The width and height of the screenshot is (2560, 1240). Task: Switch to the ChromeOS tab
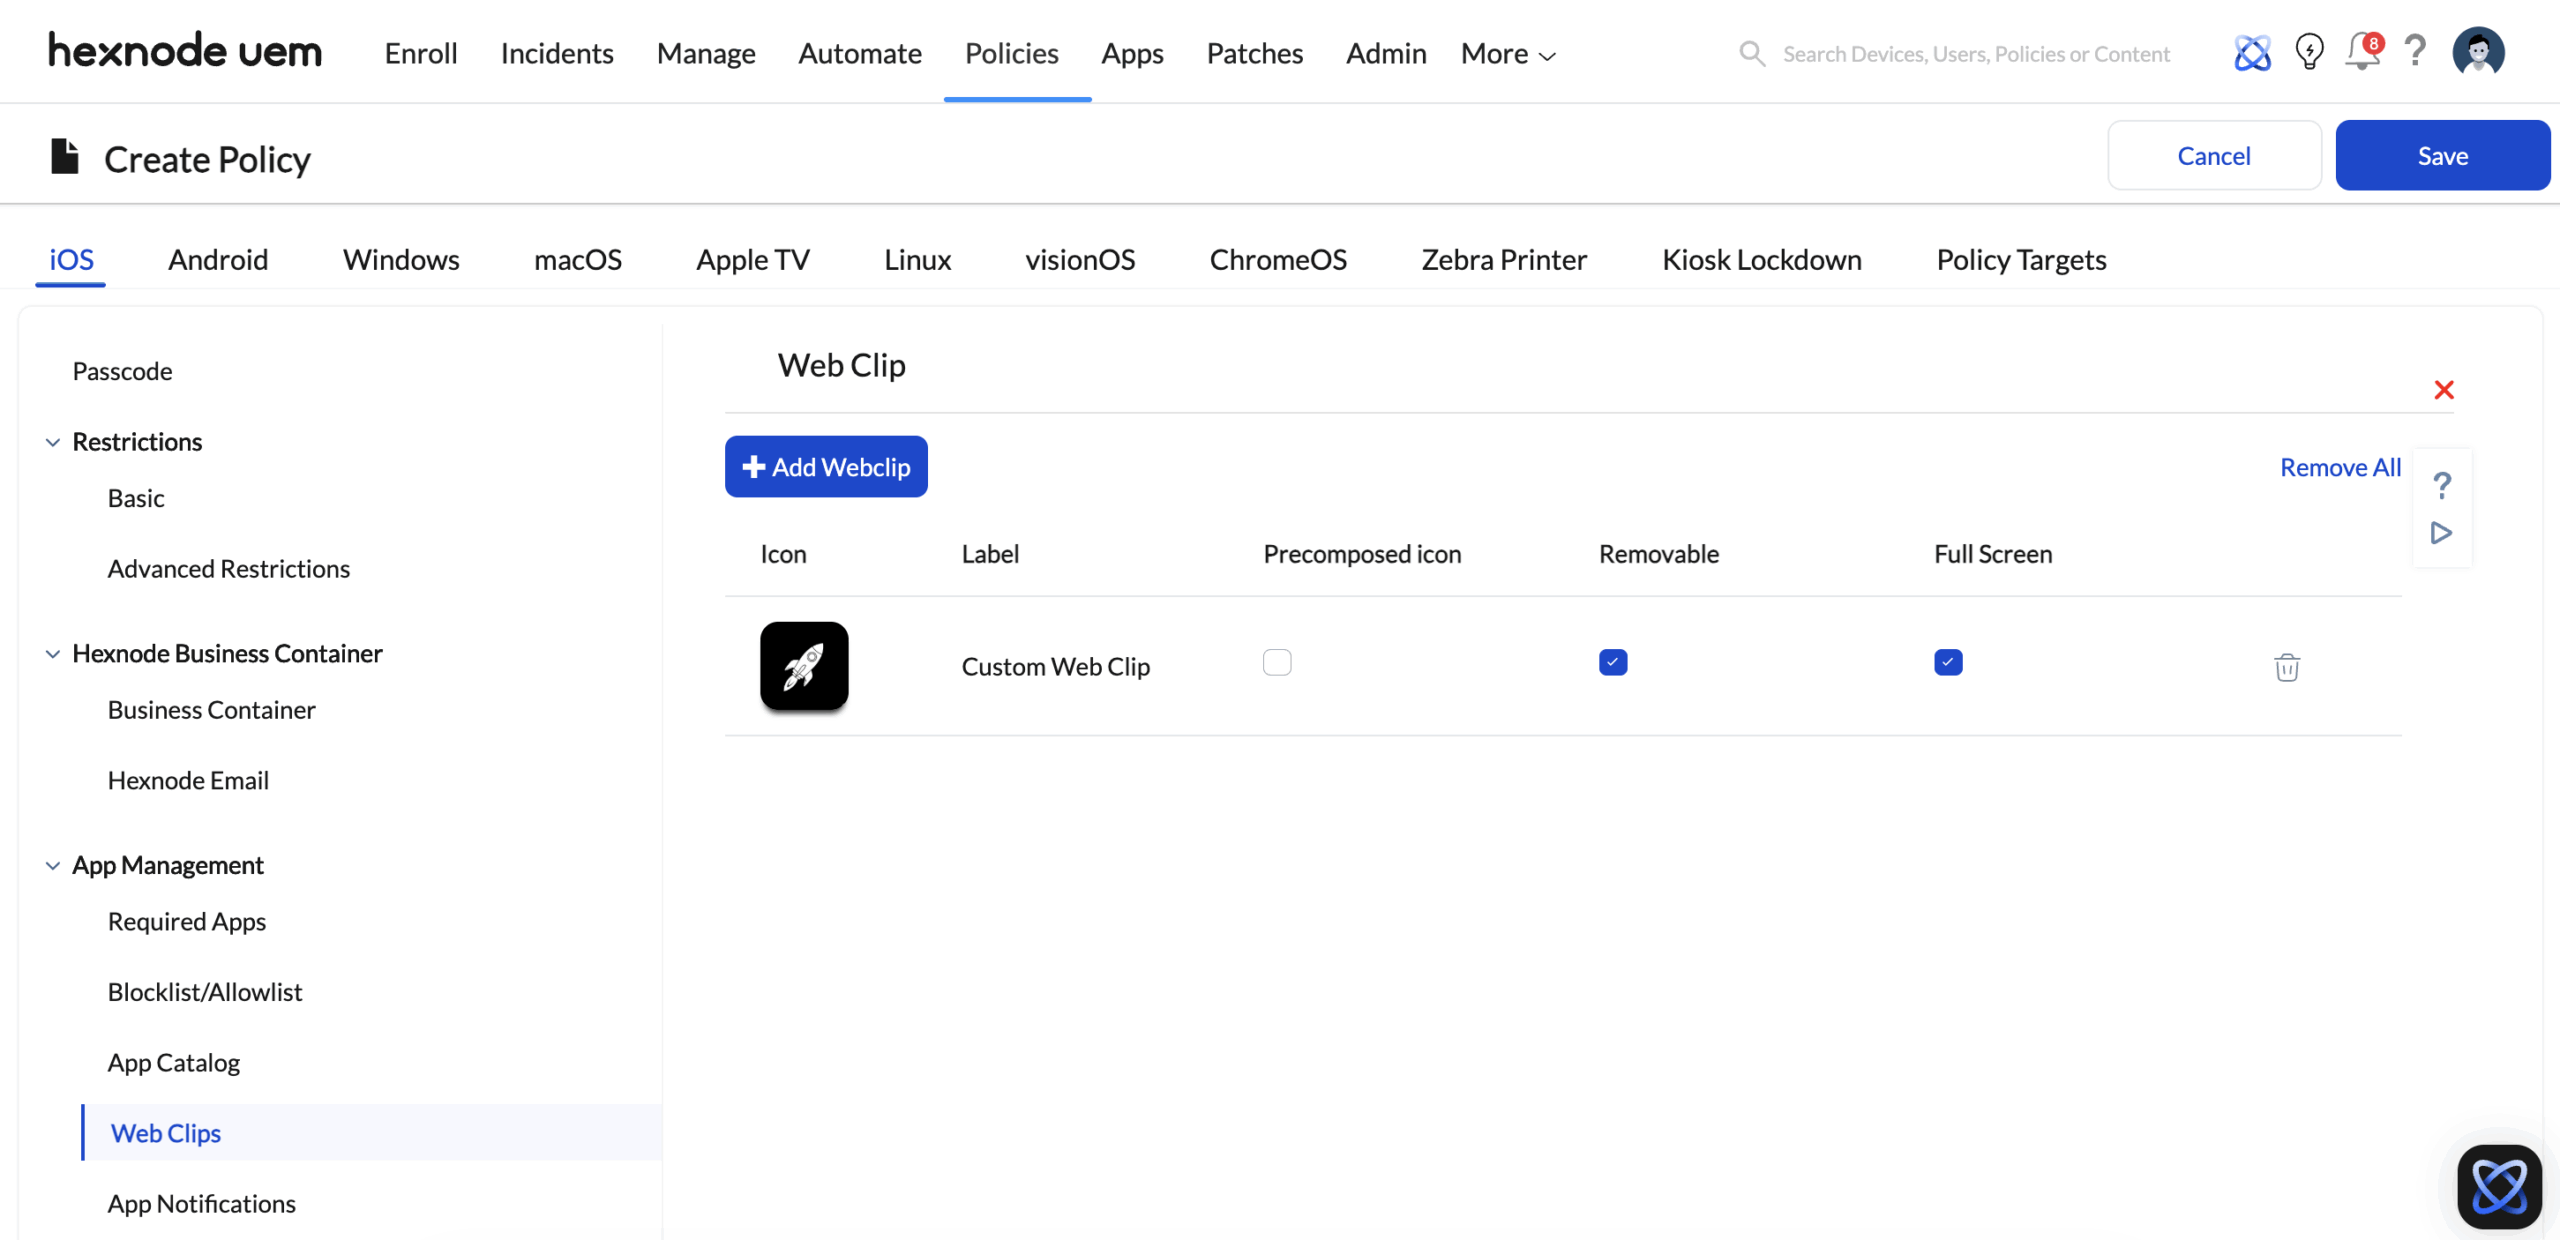1278,260
